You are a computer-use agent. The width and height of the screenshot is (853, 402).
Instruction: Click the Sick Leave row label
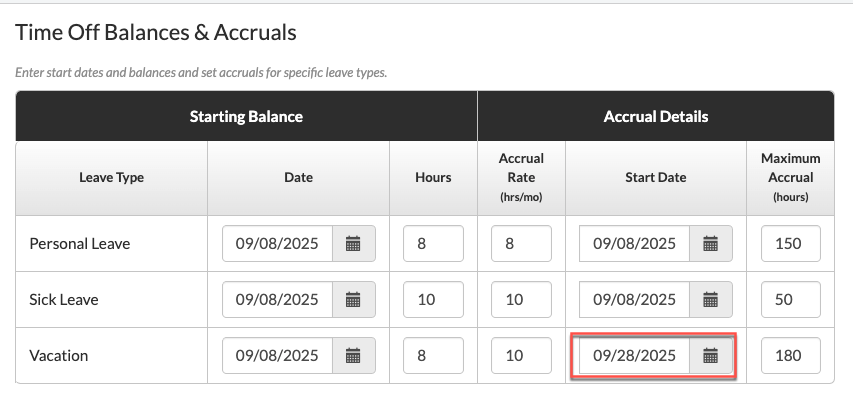(64, 300)
